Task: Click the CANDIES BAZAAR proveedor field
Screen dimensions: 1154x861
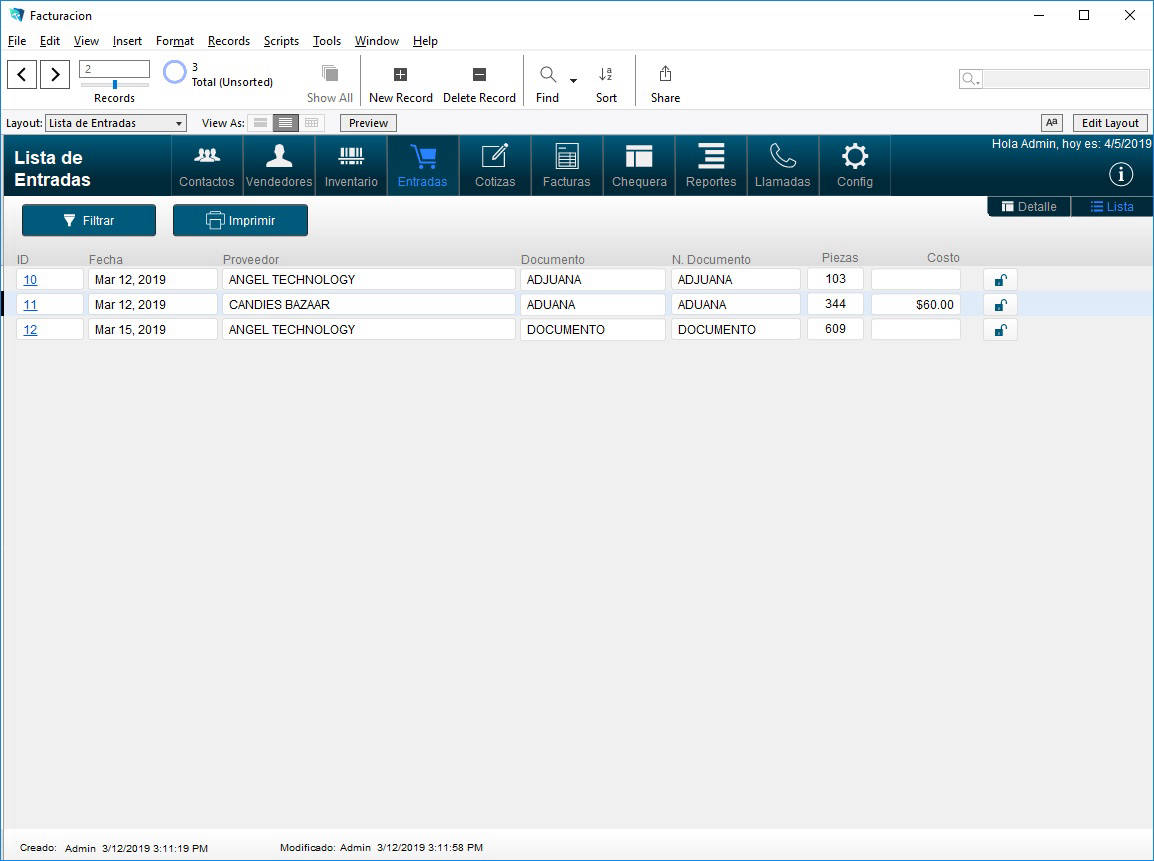Action: [369, 305]
